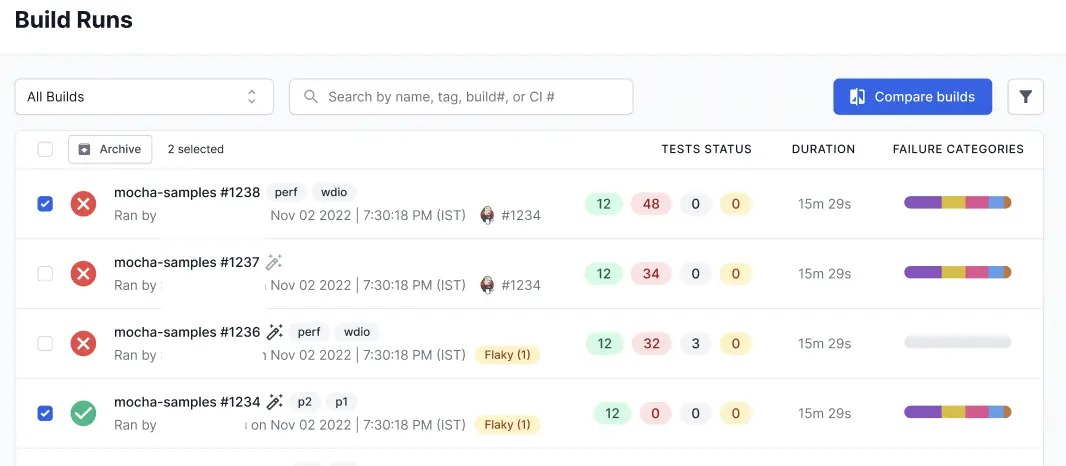
Task: Click magic wand icon beside mocha-samples #1236
Action: tap(275, 332)
